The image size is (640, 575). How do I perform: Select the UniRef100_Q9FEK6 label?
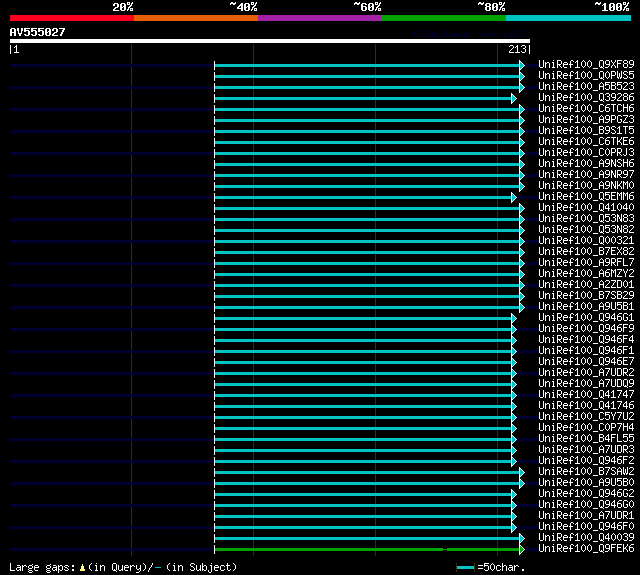(x=586, y=549)
